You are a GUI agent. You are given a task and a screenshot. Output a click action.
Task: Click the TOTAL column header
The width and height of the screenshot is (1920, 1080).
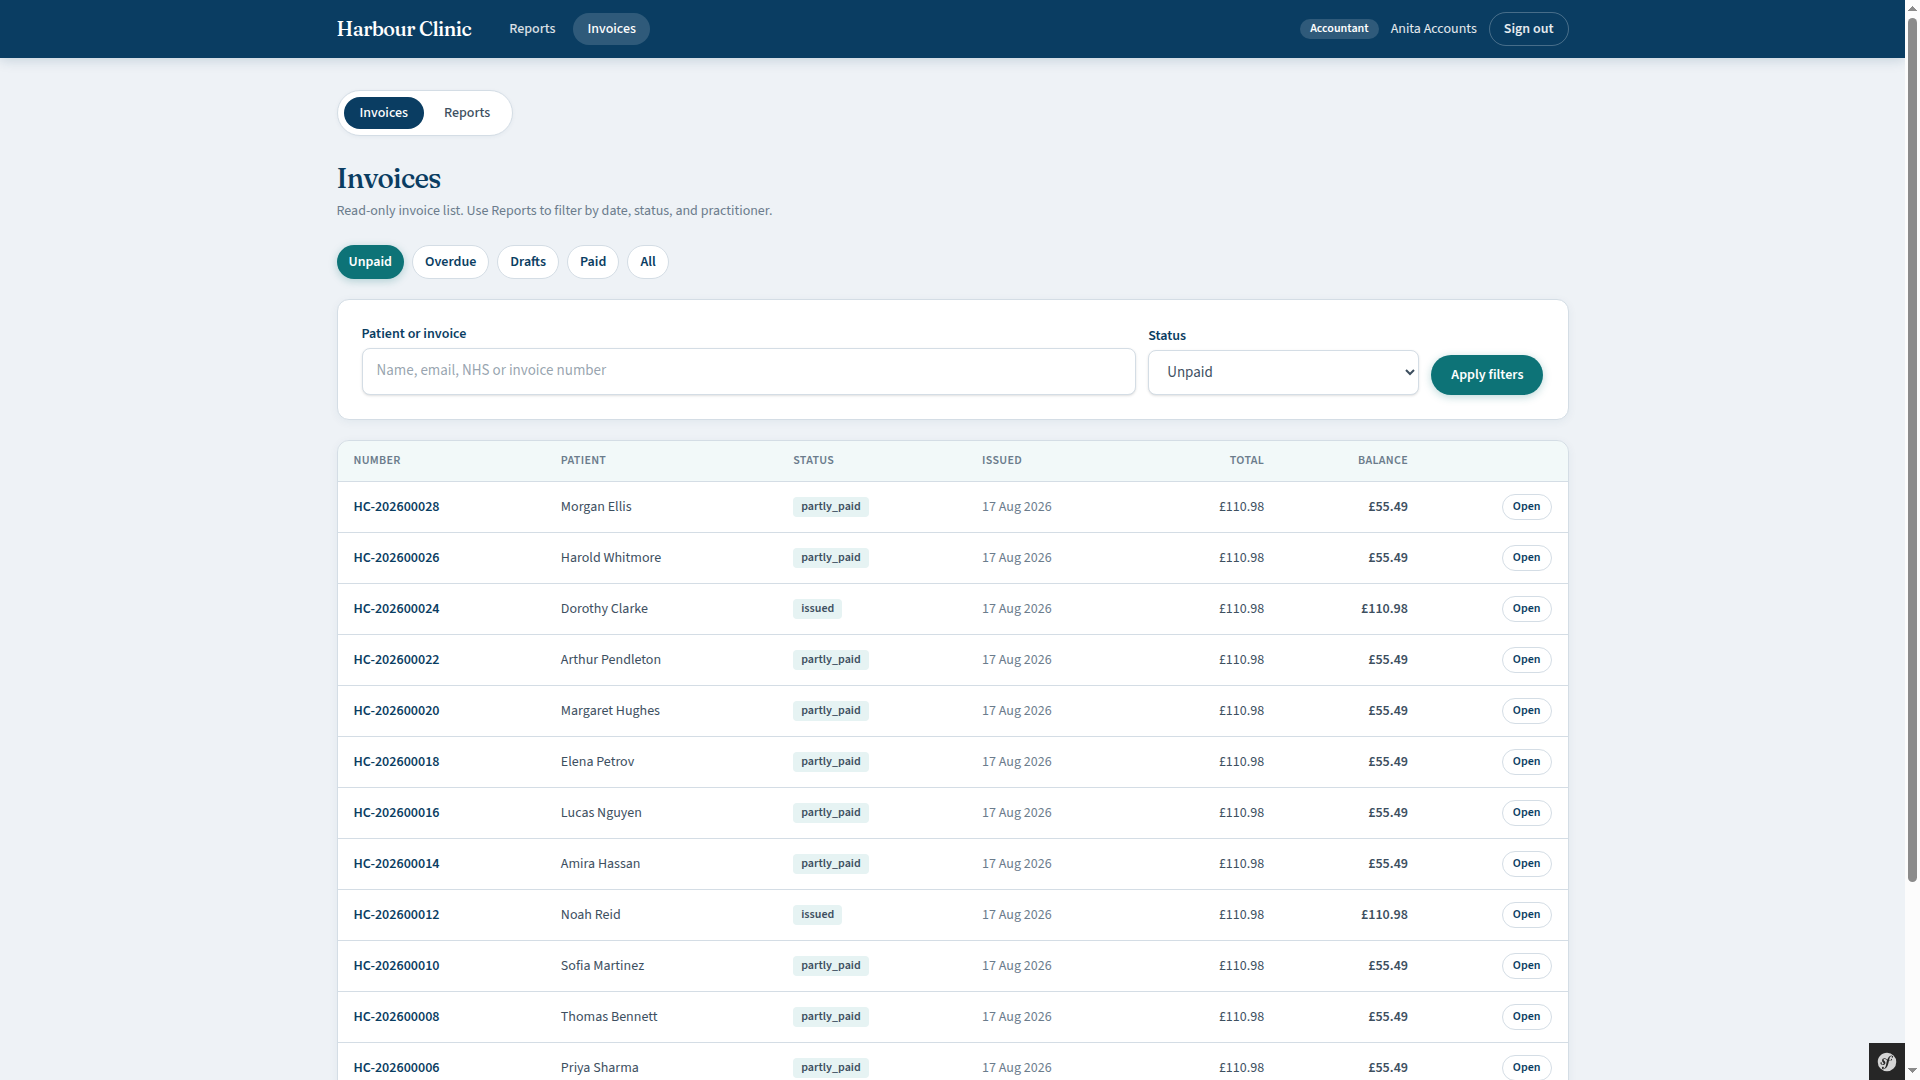(x=1246, y=461)
